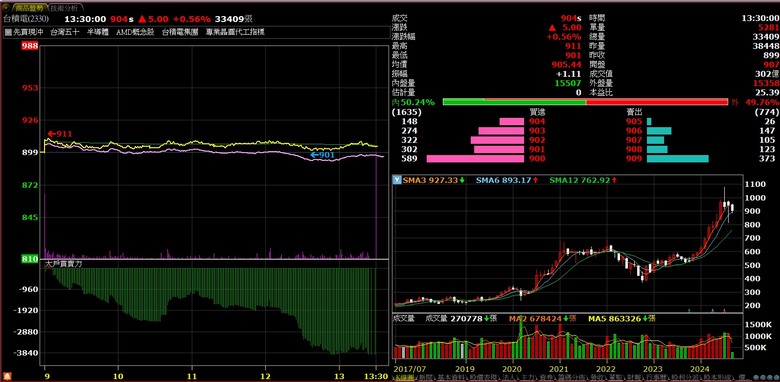Click the 810 lower price limit label
This screenshot has width=780, height=382.
pyautogui.click(x=30, y=259)
